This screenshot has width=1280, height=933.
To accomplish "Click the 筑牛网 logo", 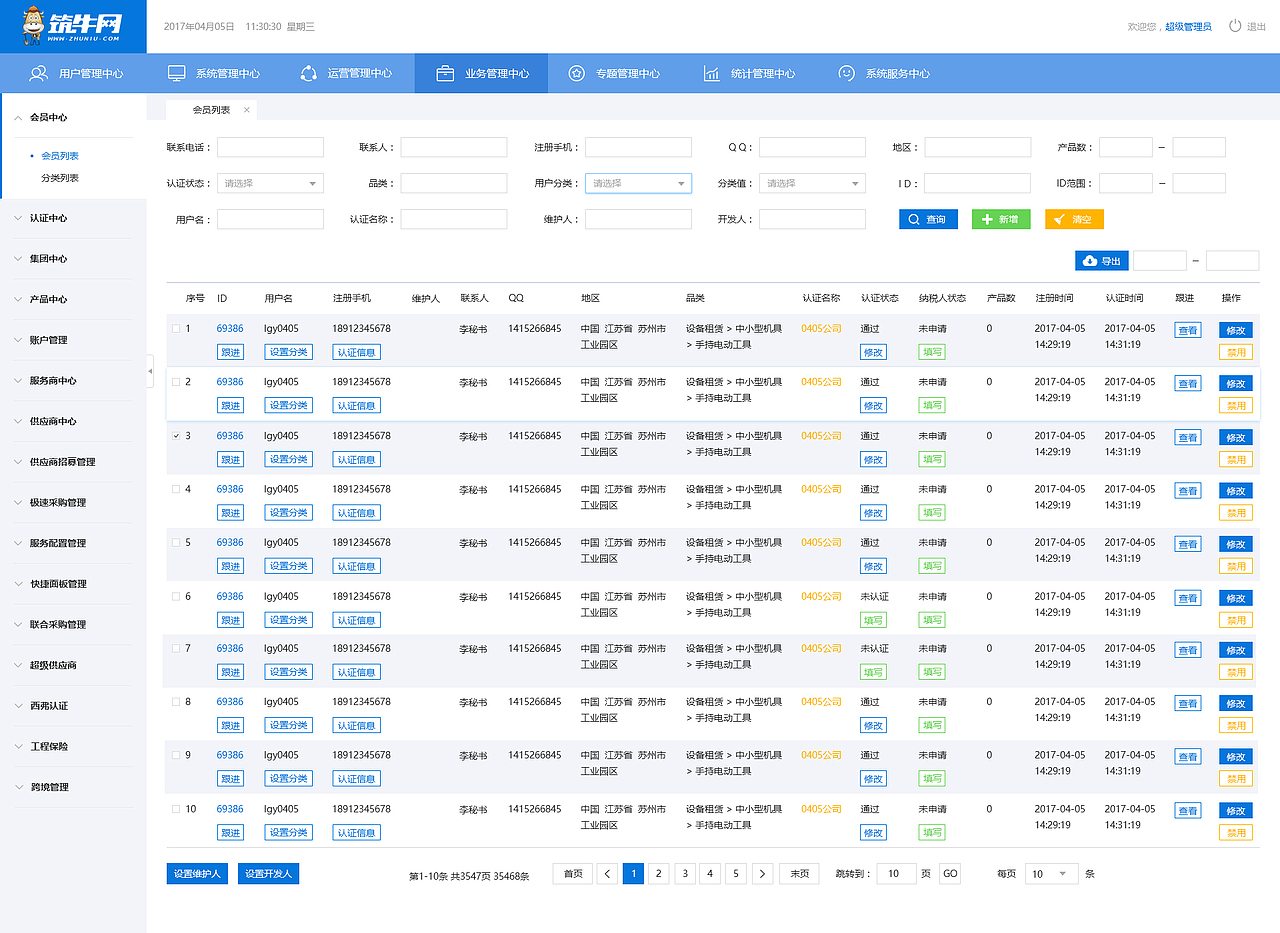I will pyautogui.click(x=73, y=26).
